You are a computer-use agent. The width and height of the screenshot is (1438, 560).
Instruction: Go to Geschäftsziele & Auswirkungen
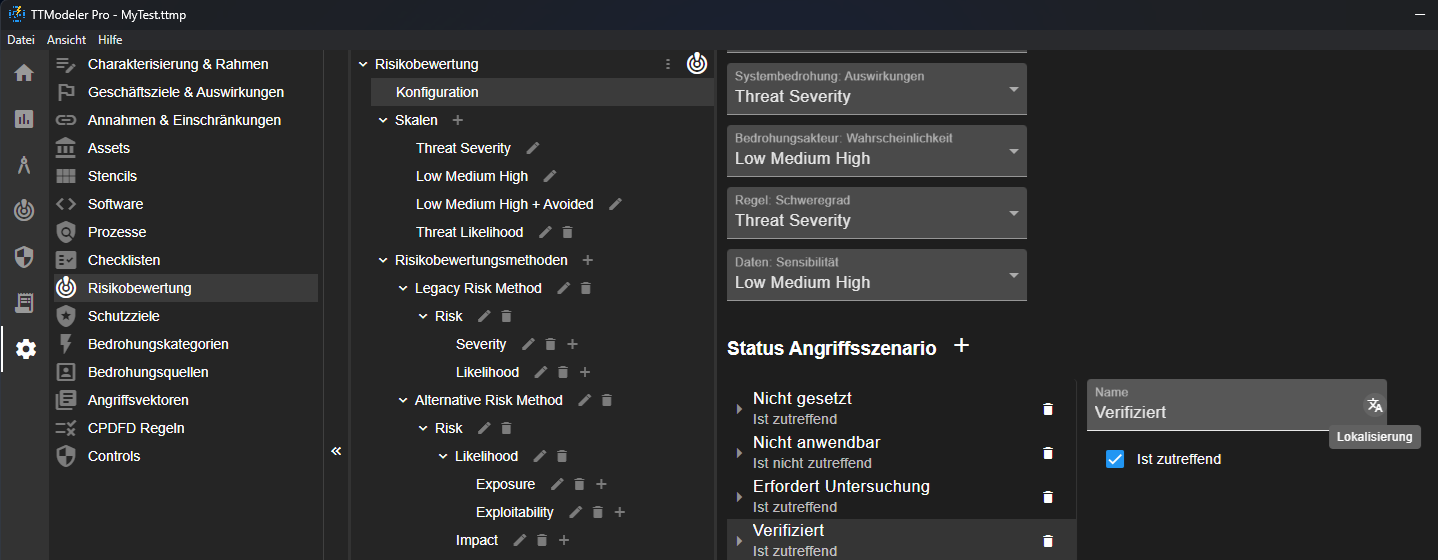point(185,92)
